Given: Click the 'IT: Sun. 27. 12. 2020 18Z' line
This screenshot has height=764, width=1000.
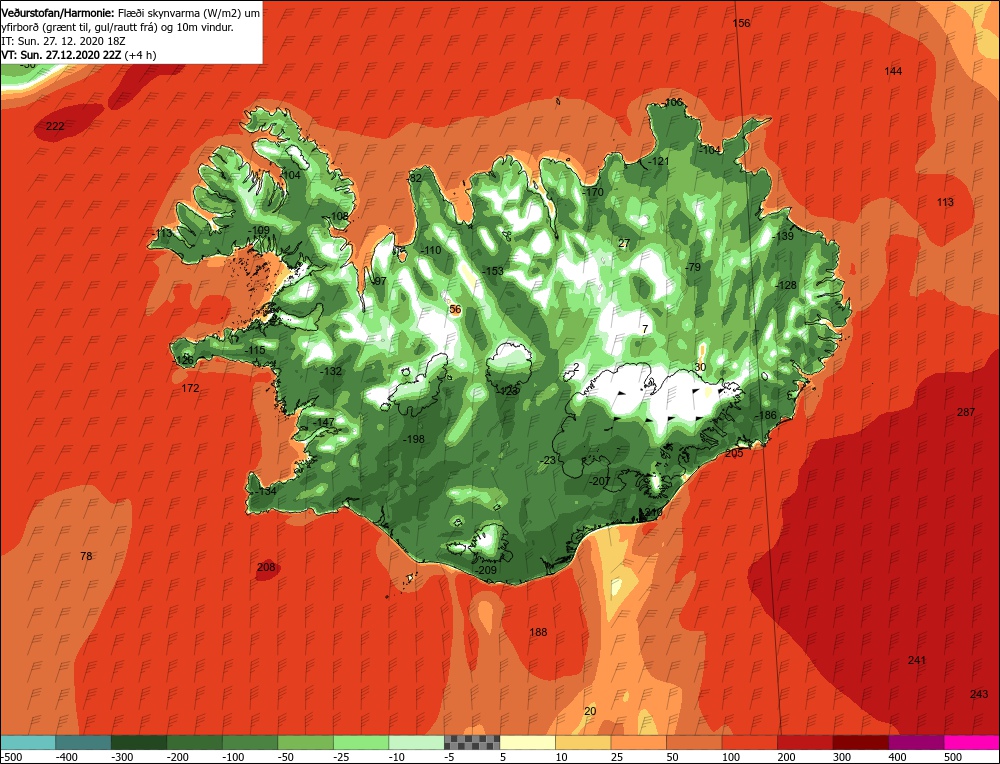Looking at the screenshot, I should 64,41.
